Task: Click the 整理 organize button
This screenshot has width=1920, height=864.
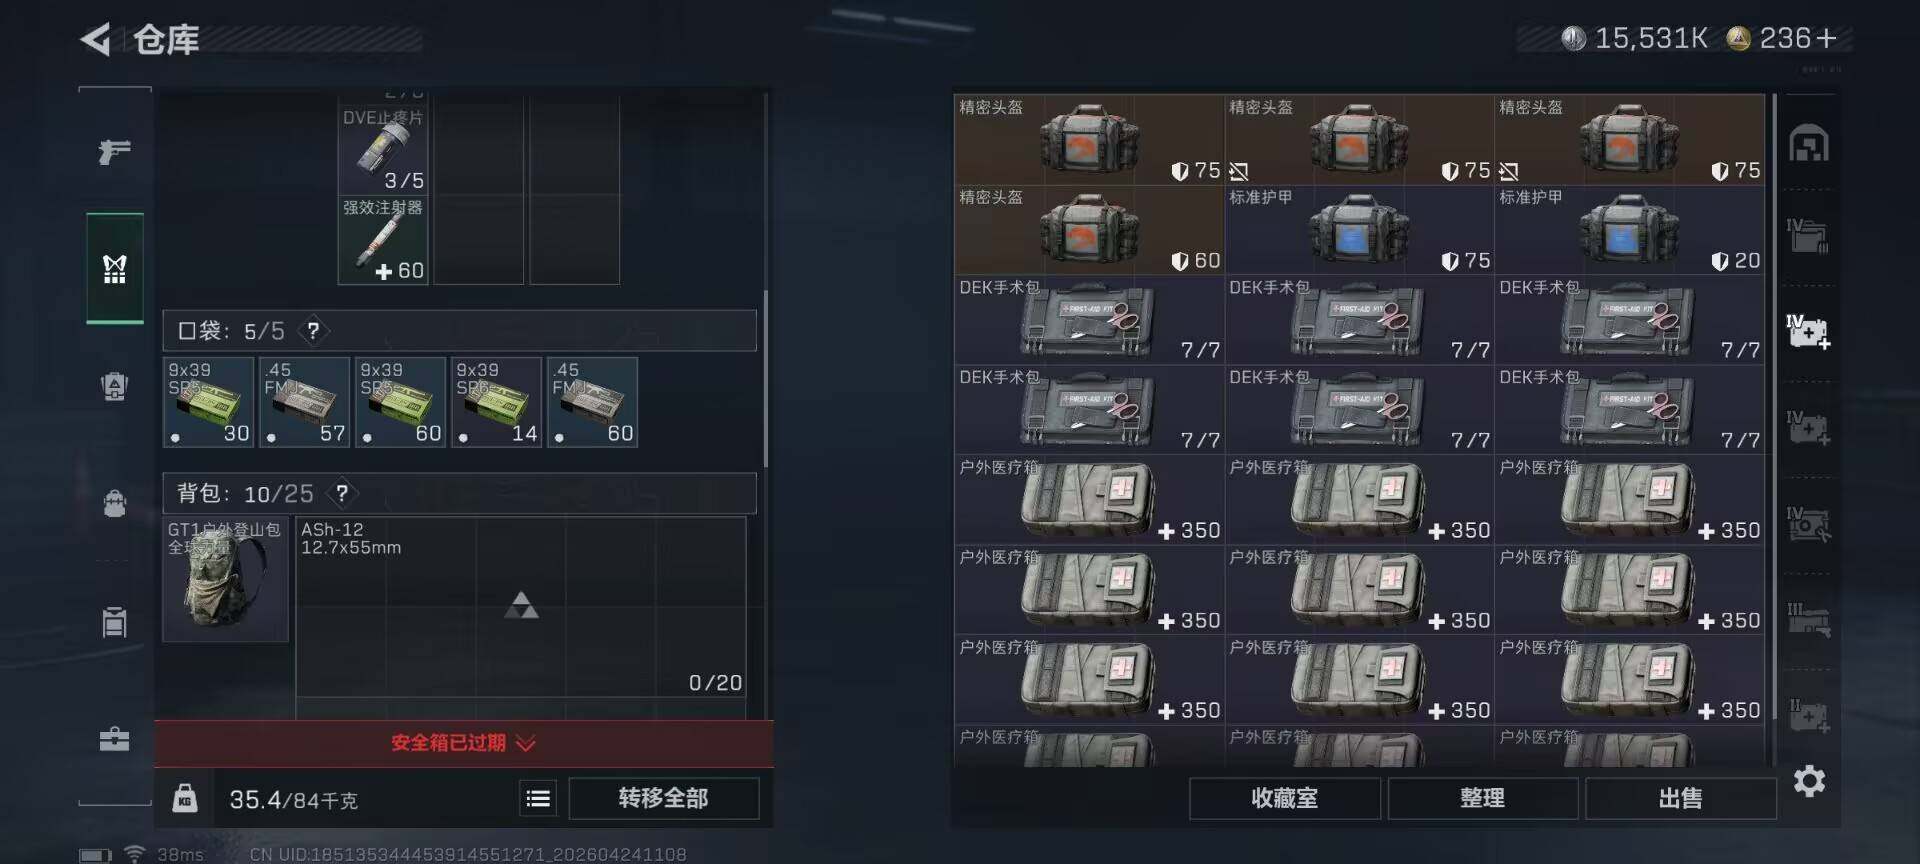Action: [x=1482, y=798]
